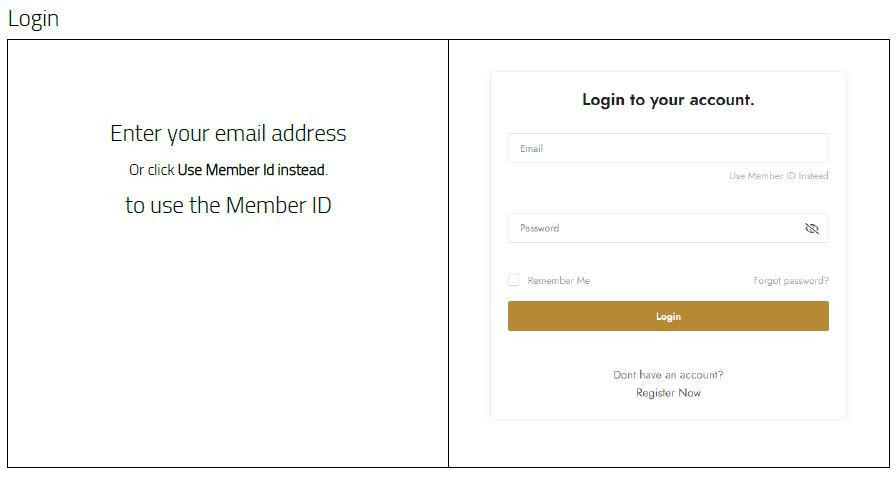
Task: Toggle password visibility eye icon
Action: point(811,229)
